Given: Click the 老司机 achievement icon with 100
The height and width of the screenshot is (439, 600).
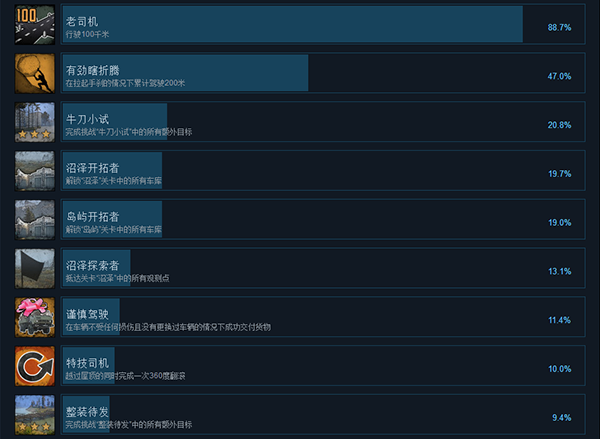Looking at the screenshot, I should coord(34,25).
